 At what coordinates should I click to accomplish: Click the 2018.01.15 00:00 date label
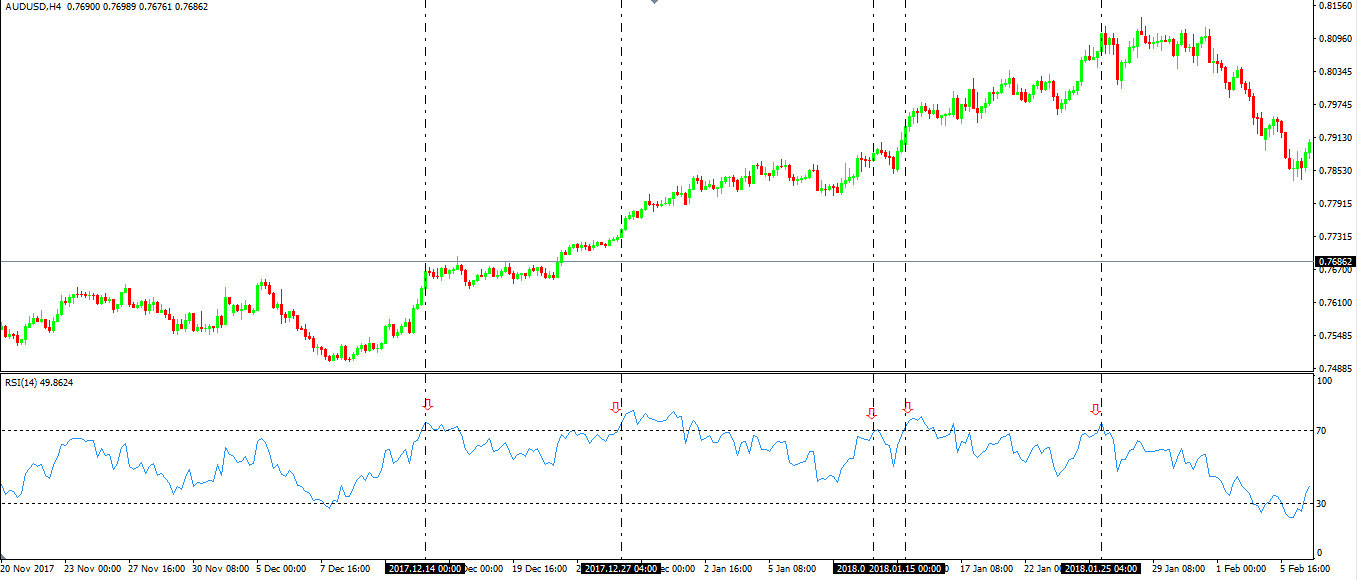coord(907,568)
